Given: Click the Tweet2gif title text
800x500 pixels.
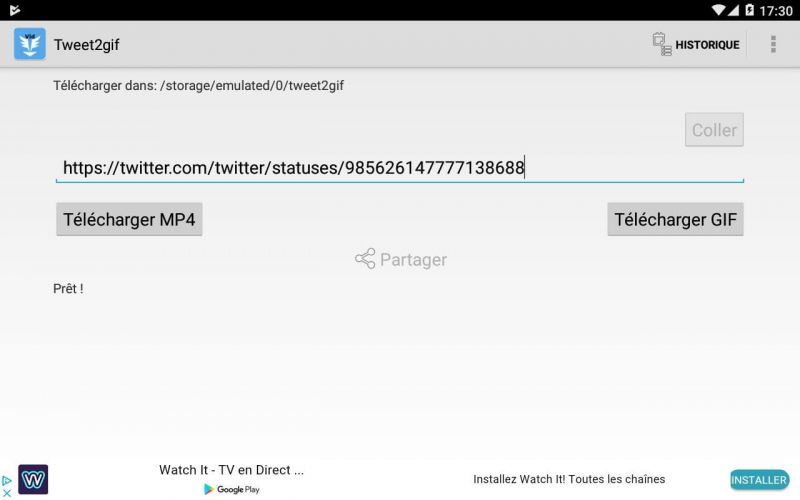Looking at the screenshot, I should click(87, 45).
